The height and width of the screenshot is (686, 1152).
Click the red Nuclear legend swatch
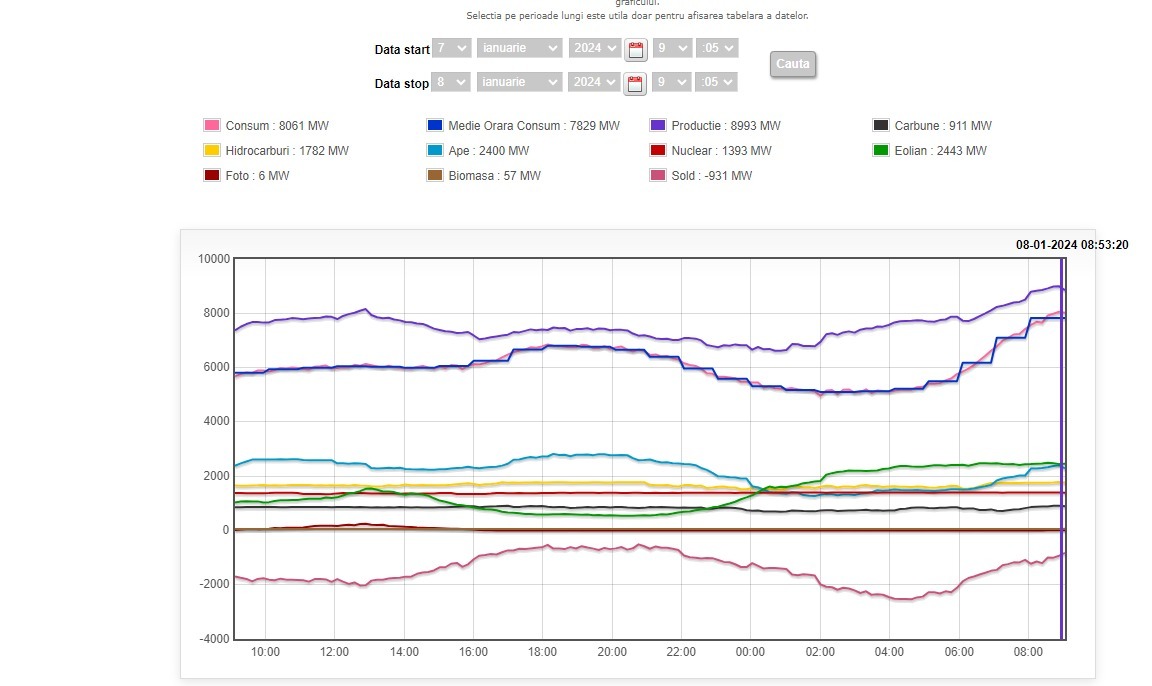tap(658, 151)
